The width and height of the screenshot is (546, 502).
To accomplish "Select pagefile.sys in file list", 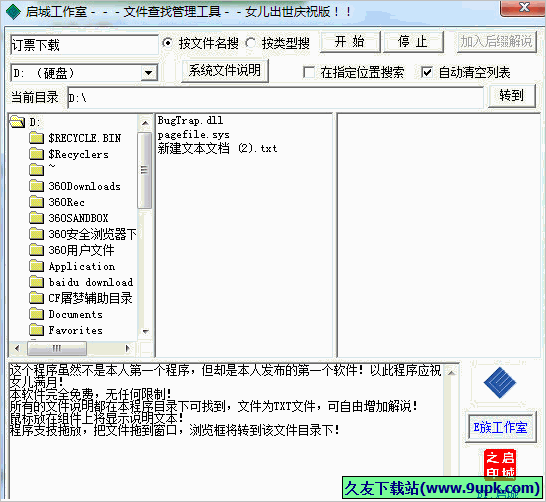I will click(194, 135).
